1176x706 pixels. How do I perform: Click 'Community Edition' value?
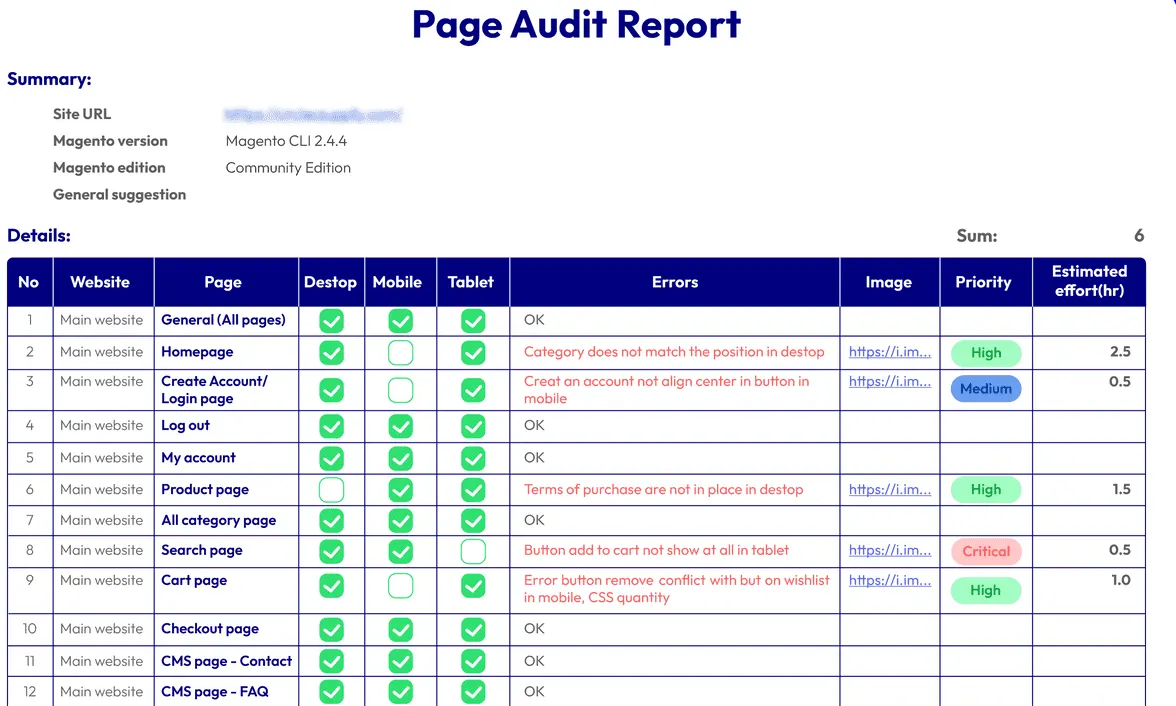[x=288, y=168]
